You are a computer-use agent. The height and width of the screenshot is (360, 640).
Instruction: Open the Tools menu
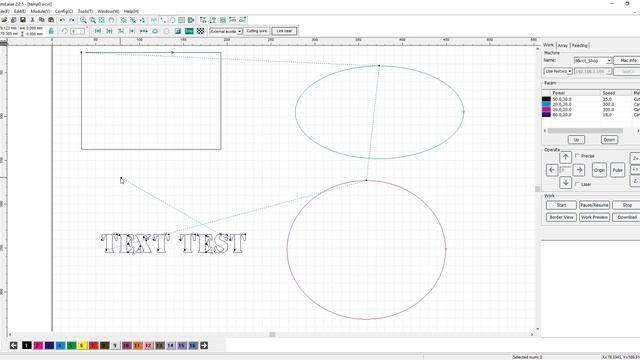pos(85,11)
